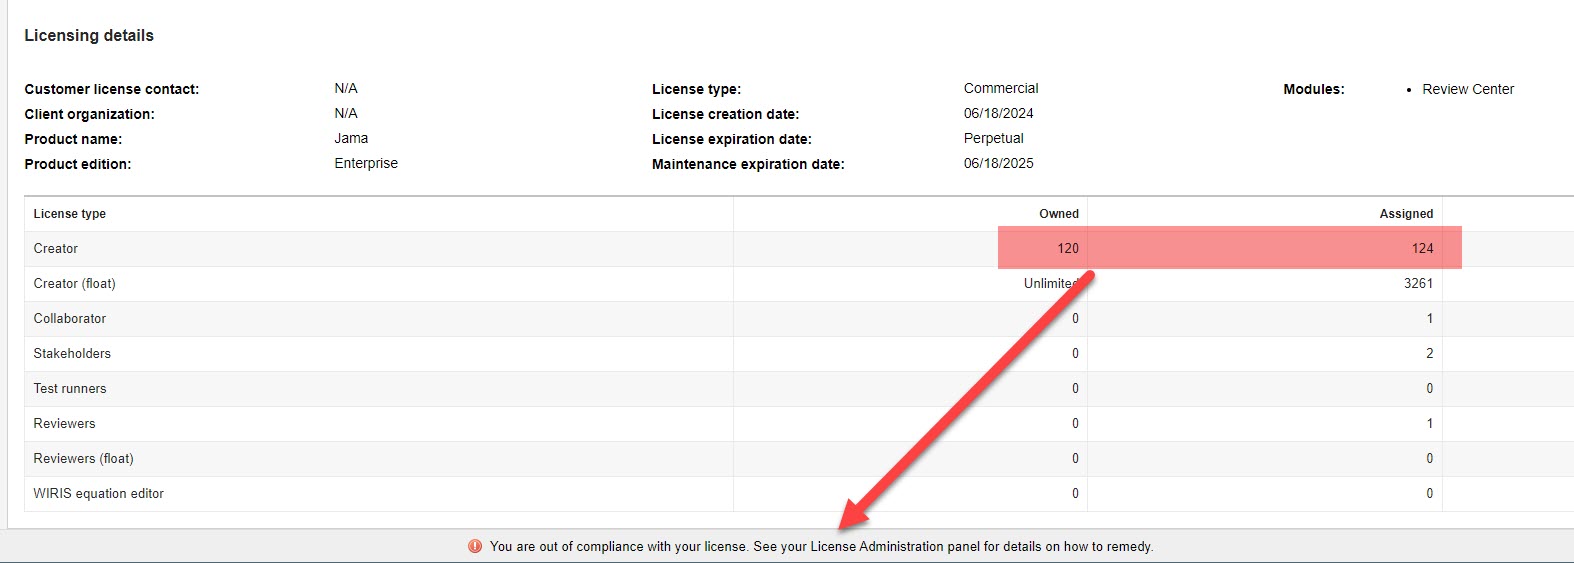
Task: Click the Assigned column header
Action: (x=1406, y=214)
